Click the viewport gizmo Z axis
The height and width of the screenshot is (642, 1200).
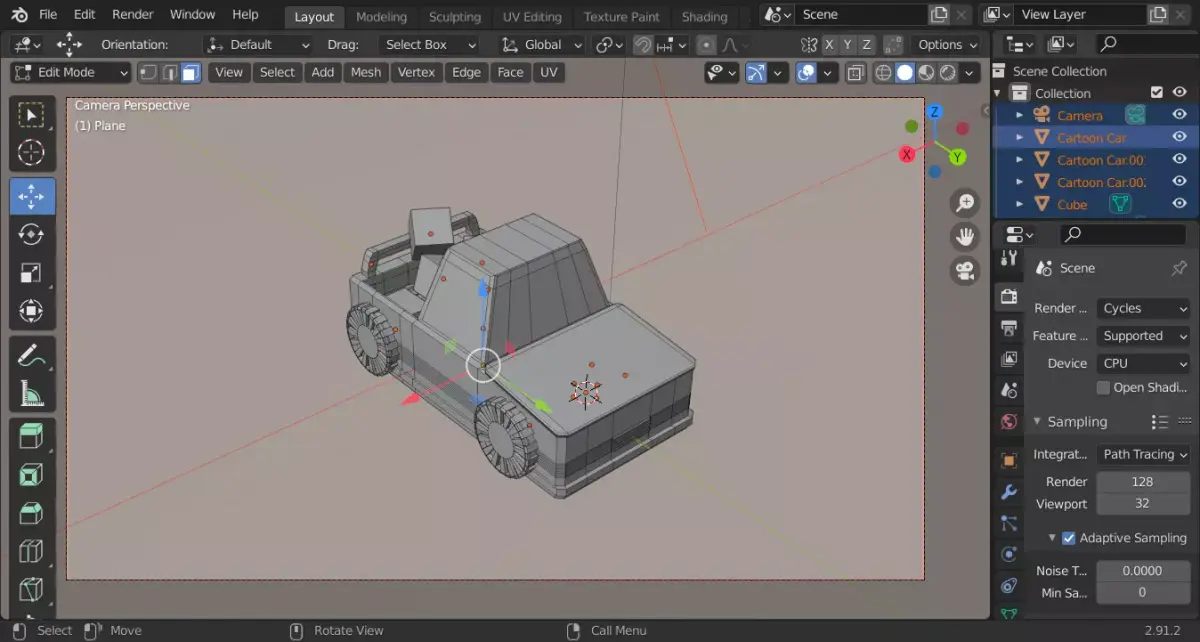coord(935,112)
